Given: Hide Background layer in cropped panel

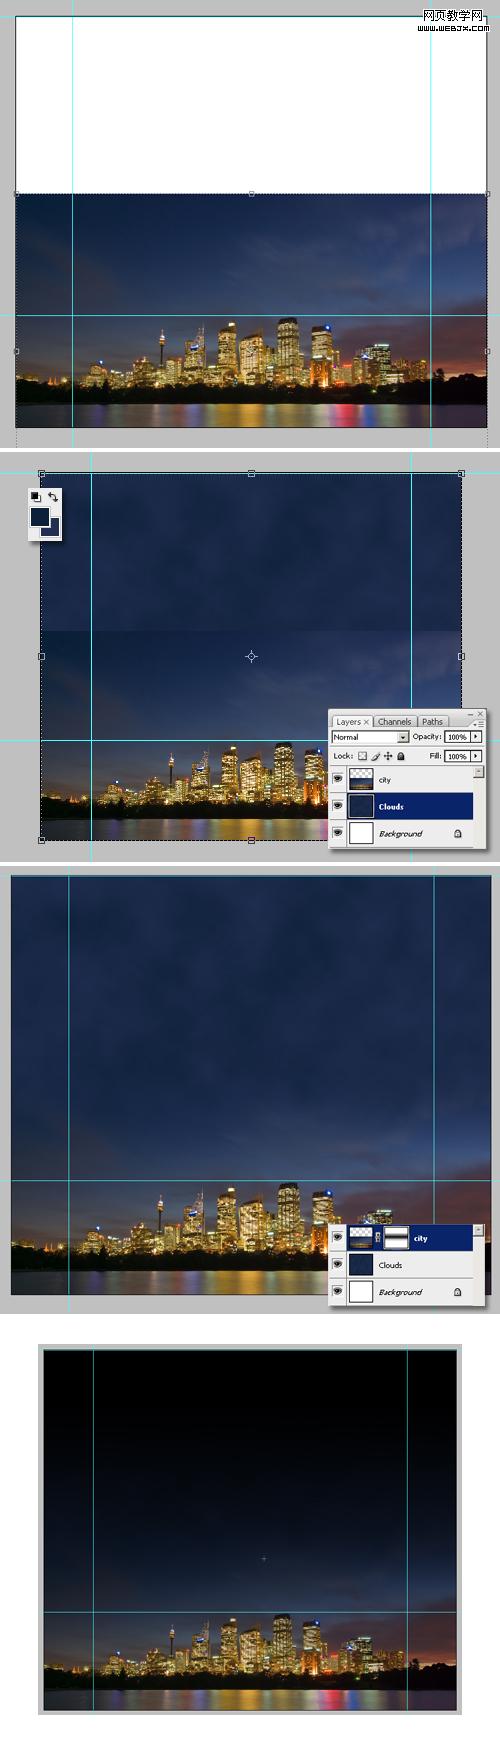Looking at the screenshot, I should coord(338,1292).
